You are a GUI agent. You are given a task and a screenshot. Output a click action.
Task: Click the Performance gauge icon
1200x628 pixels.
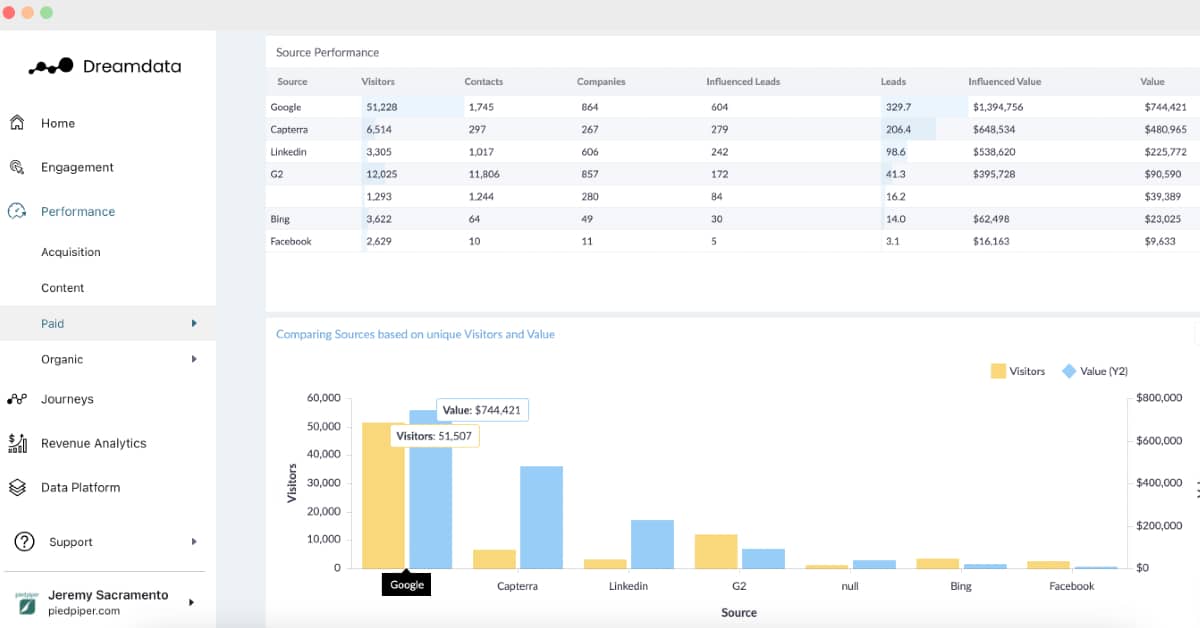[x=17, y=211]
